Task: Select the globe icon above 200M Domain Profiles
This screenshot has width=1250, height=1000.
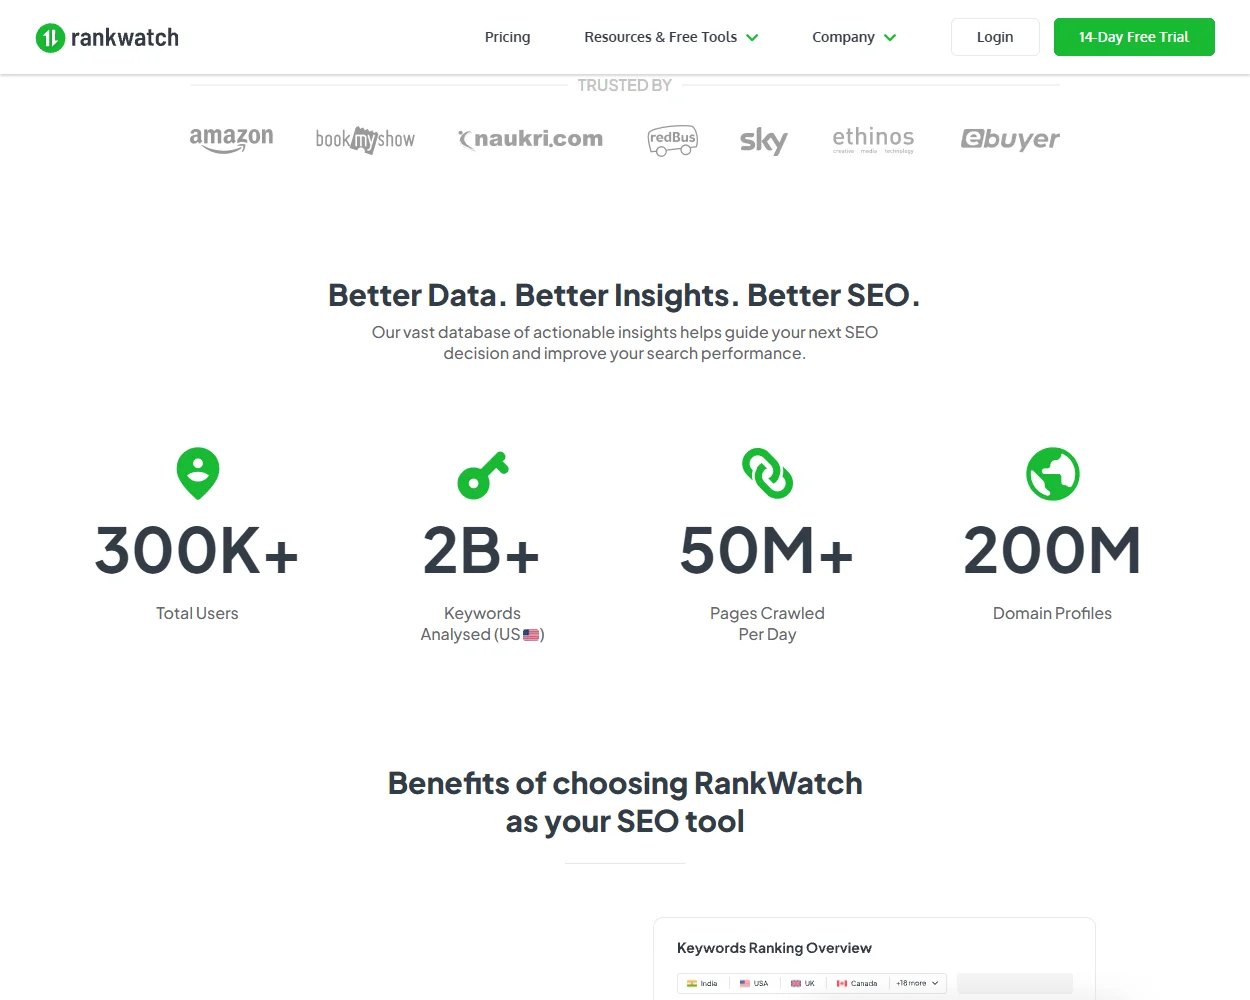Action: (x=1052, y=472)
